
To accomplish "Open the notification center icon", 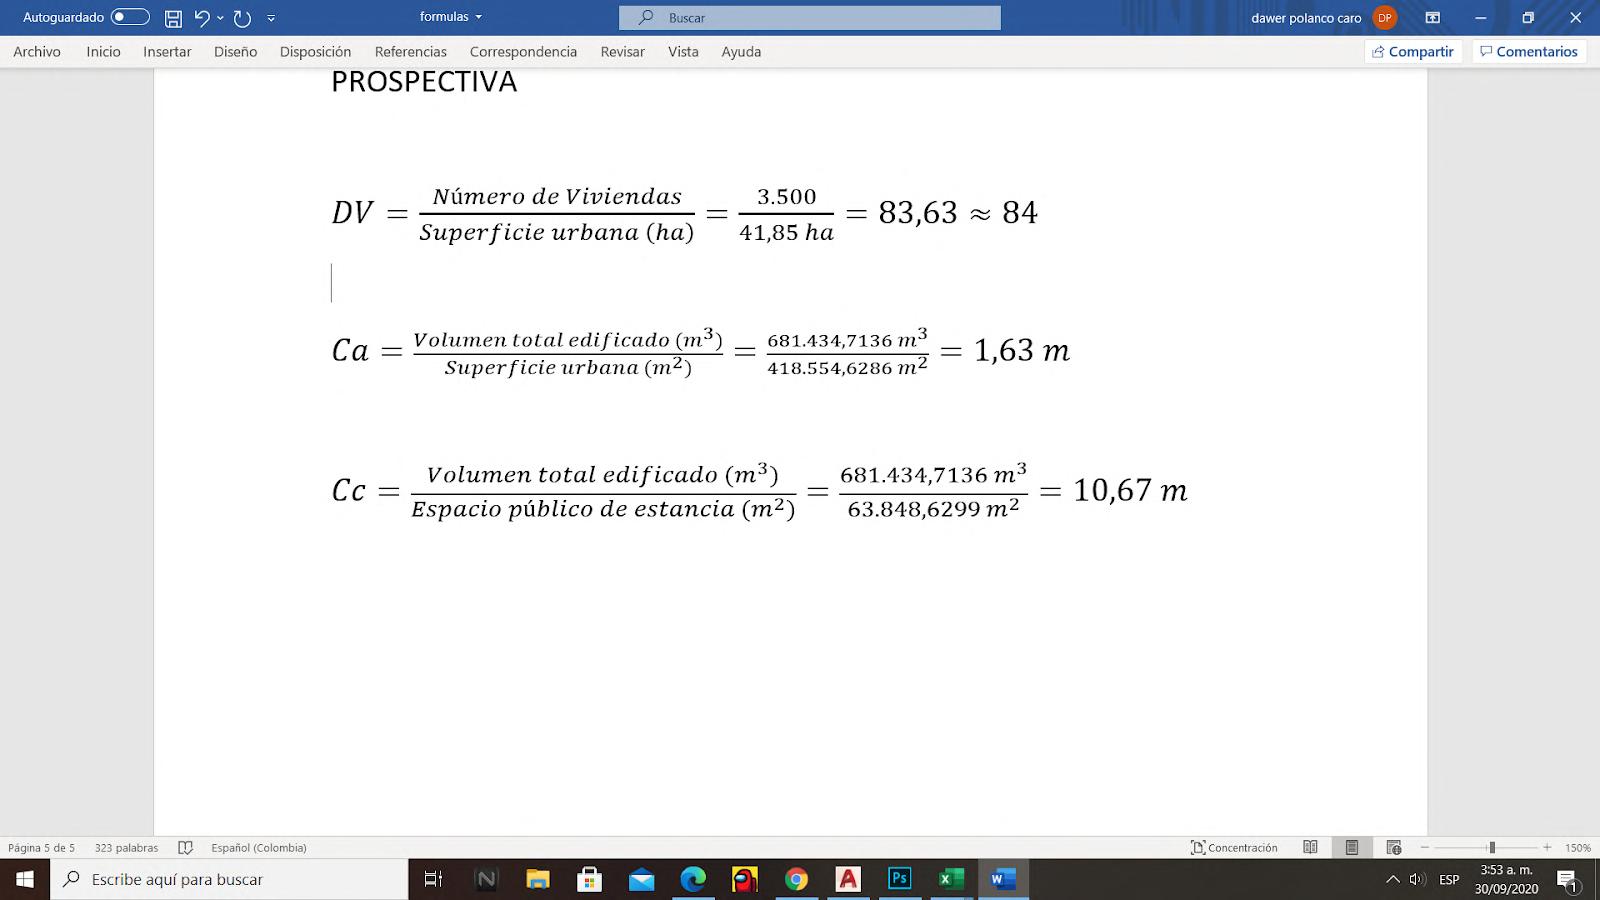I will tap(1567, 880).
